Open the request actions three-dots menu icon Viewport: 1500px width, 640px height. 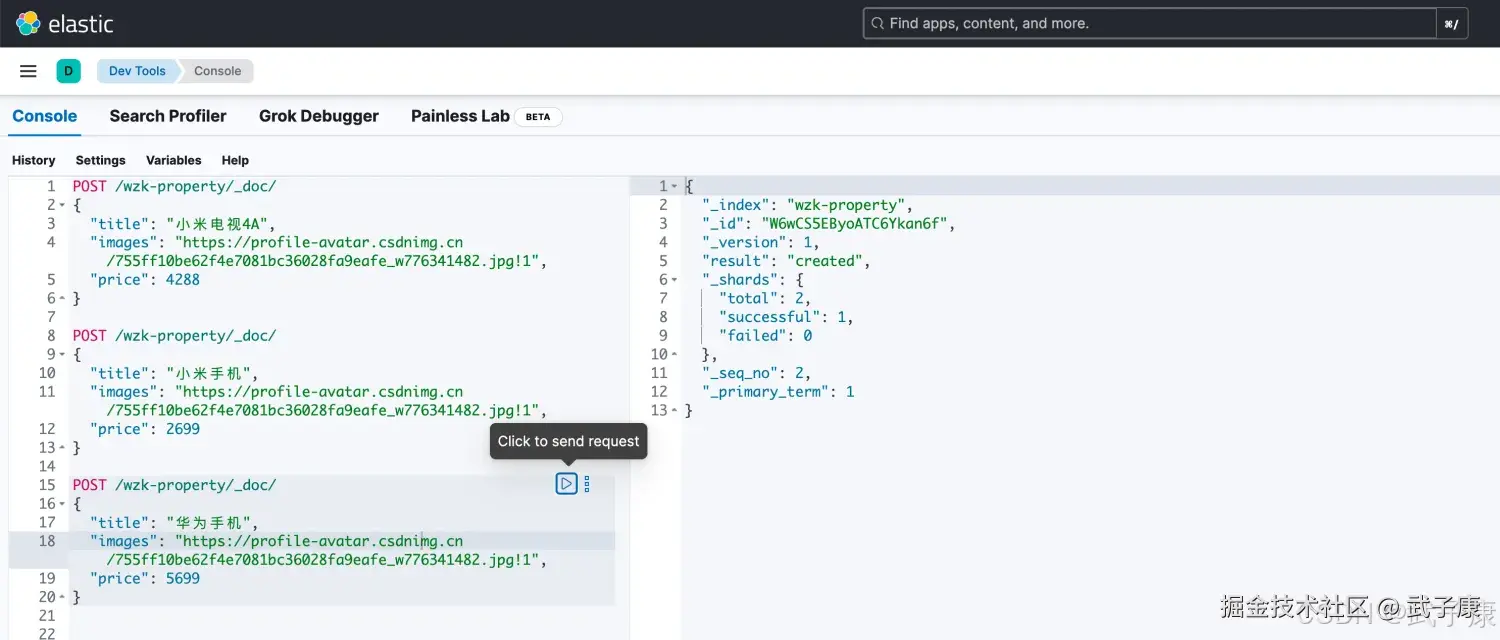(x=586, y=483)
